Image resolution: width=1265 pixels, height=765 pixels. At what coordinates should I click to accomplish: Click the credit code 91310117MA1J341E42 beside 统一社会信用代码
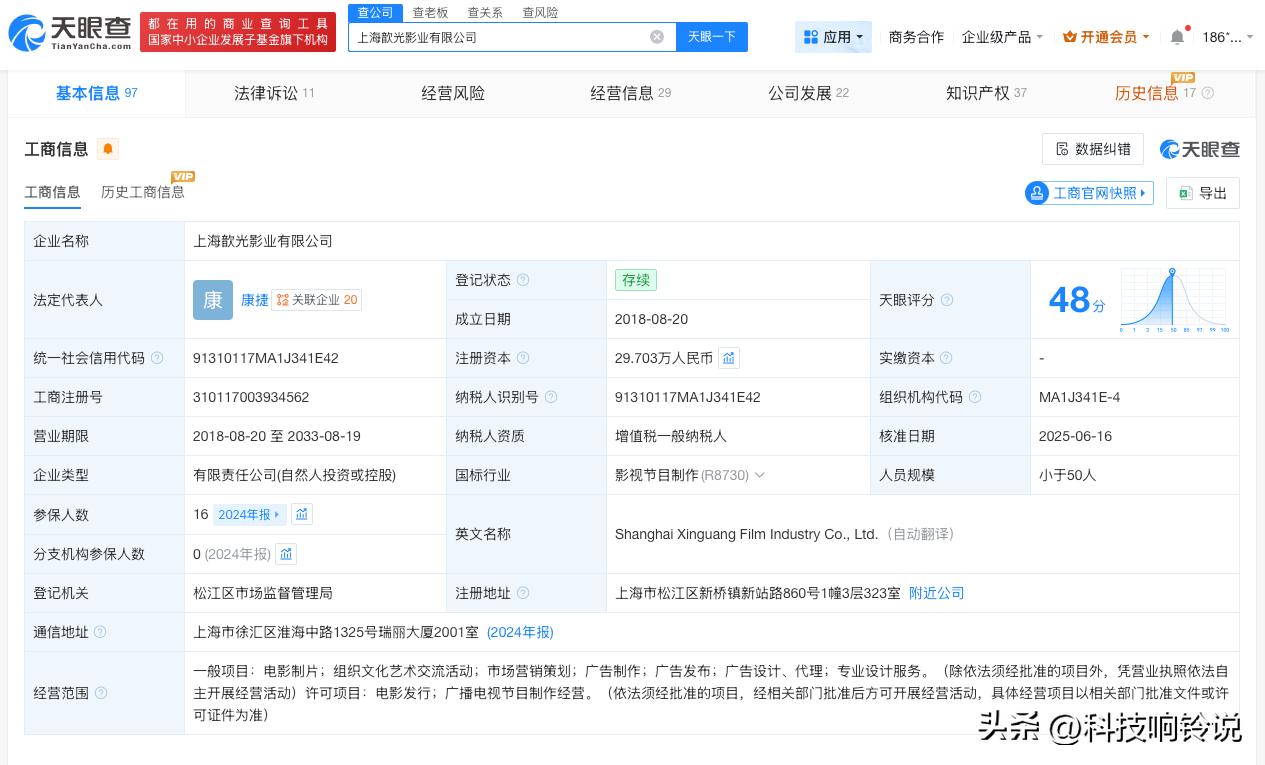[x=266, y=358]
